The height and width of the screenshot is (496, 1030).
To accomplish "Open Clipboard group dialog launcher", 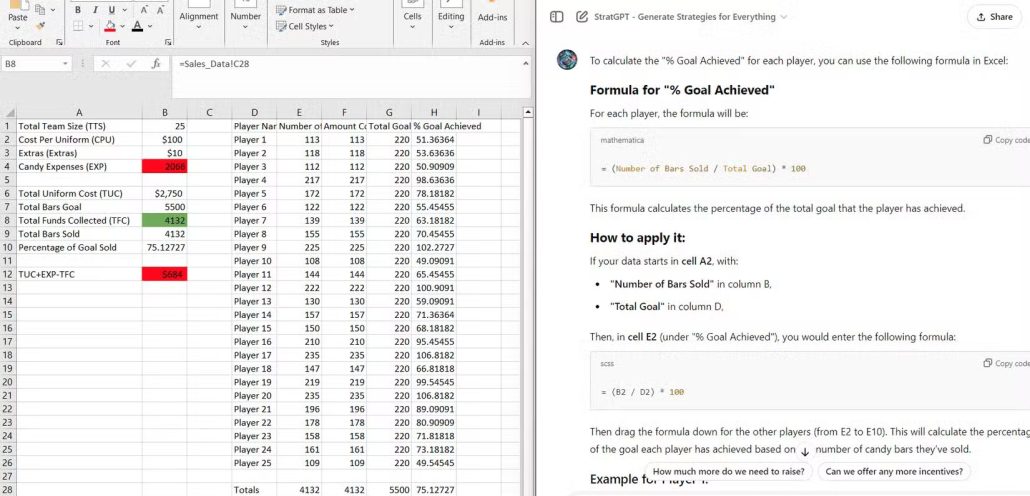I will [x=60, y=42].
